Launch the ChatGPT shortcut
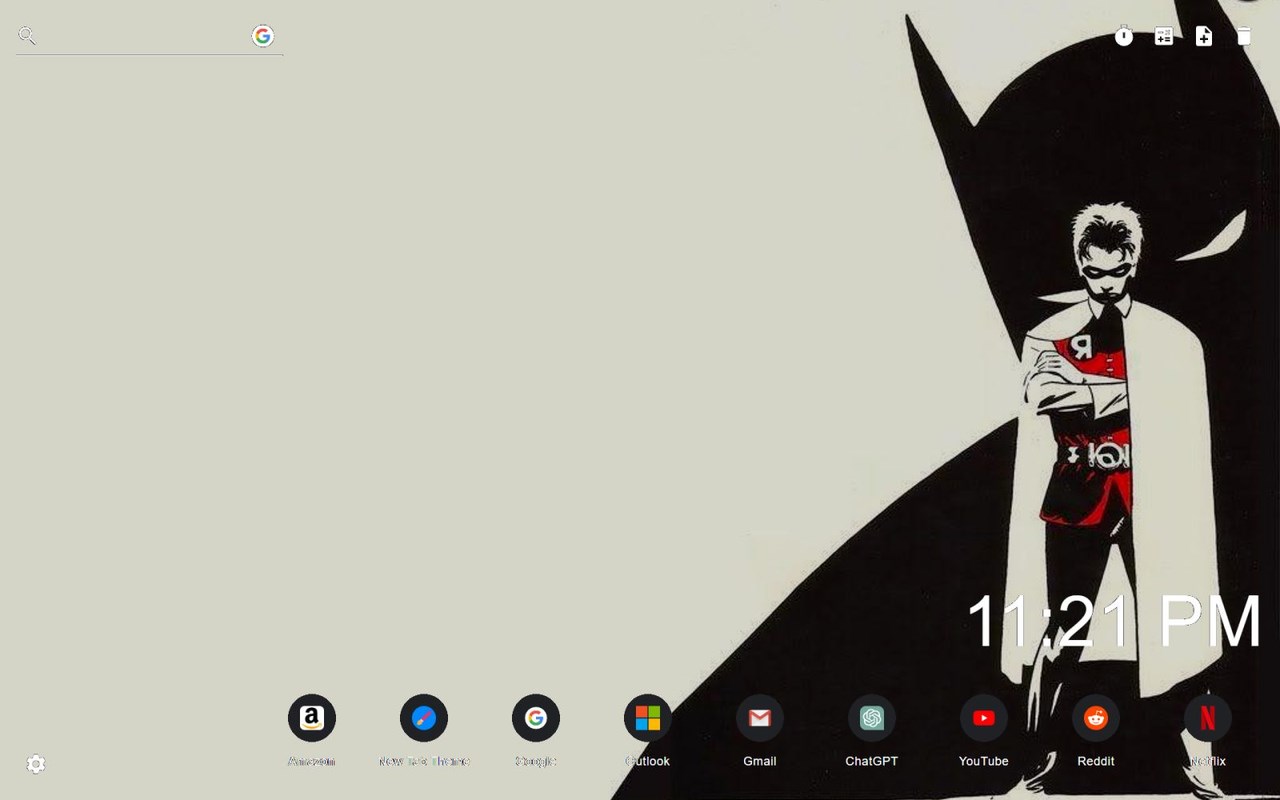Screen dimensions: 1280x800 tap(872, 718)
